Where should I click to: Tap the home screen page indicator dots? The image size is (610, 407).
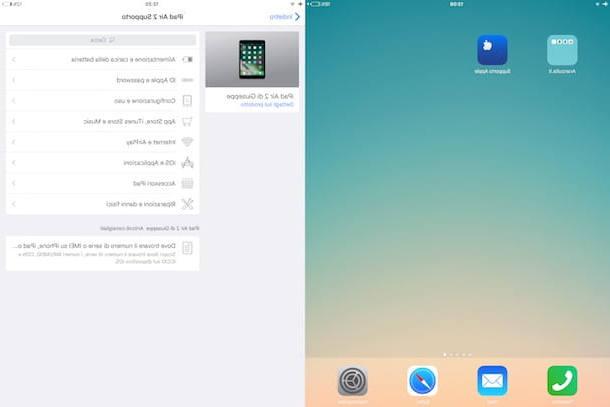point(458,355)
